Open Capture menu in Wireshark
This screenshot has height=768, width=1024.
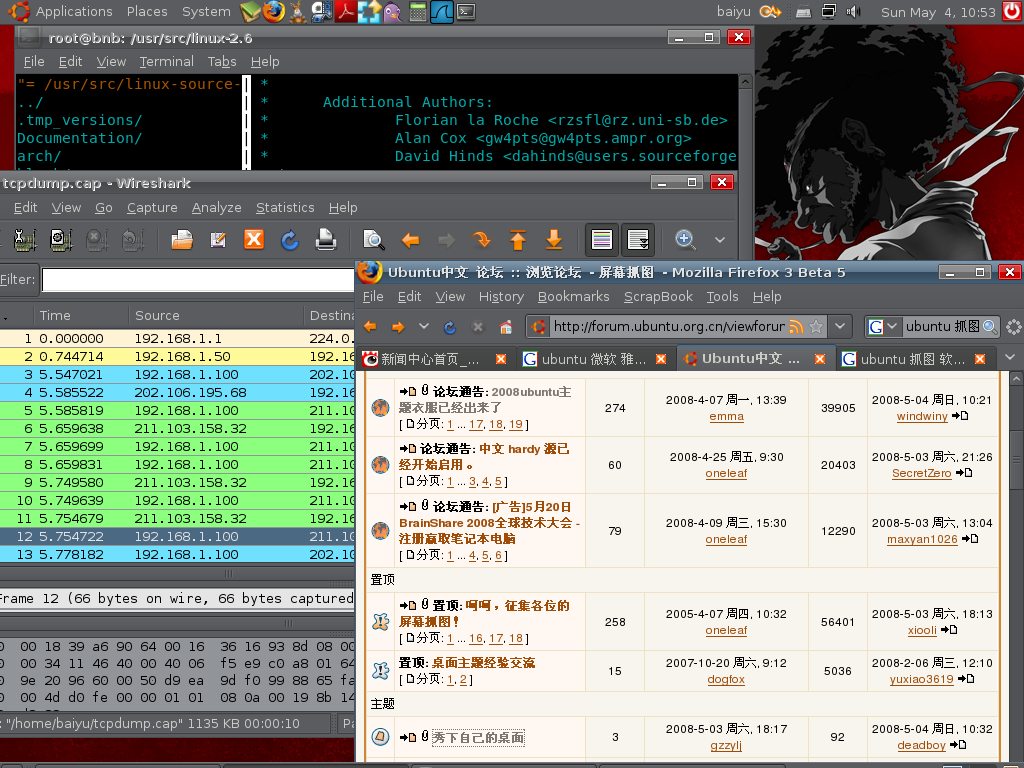[x=152, y=208]
